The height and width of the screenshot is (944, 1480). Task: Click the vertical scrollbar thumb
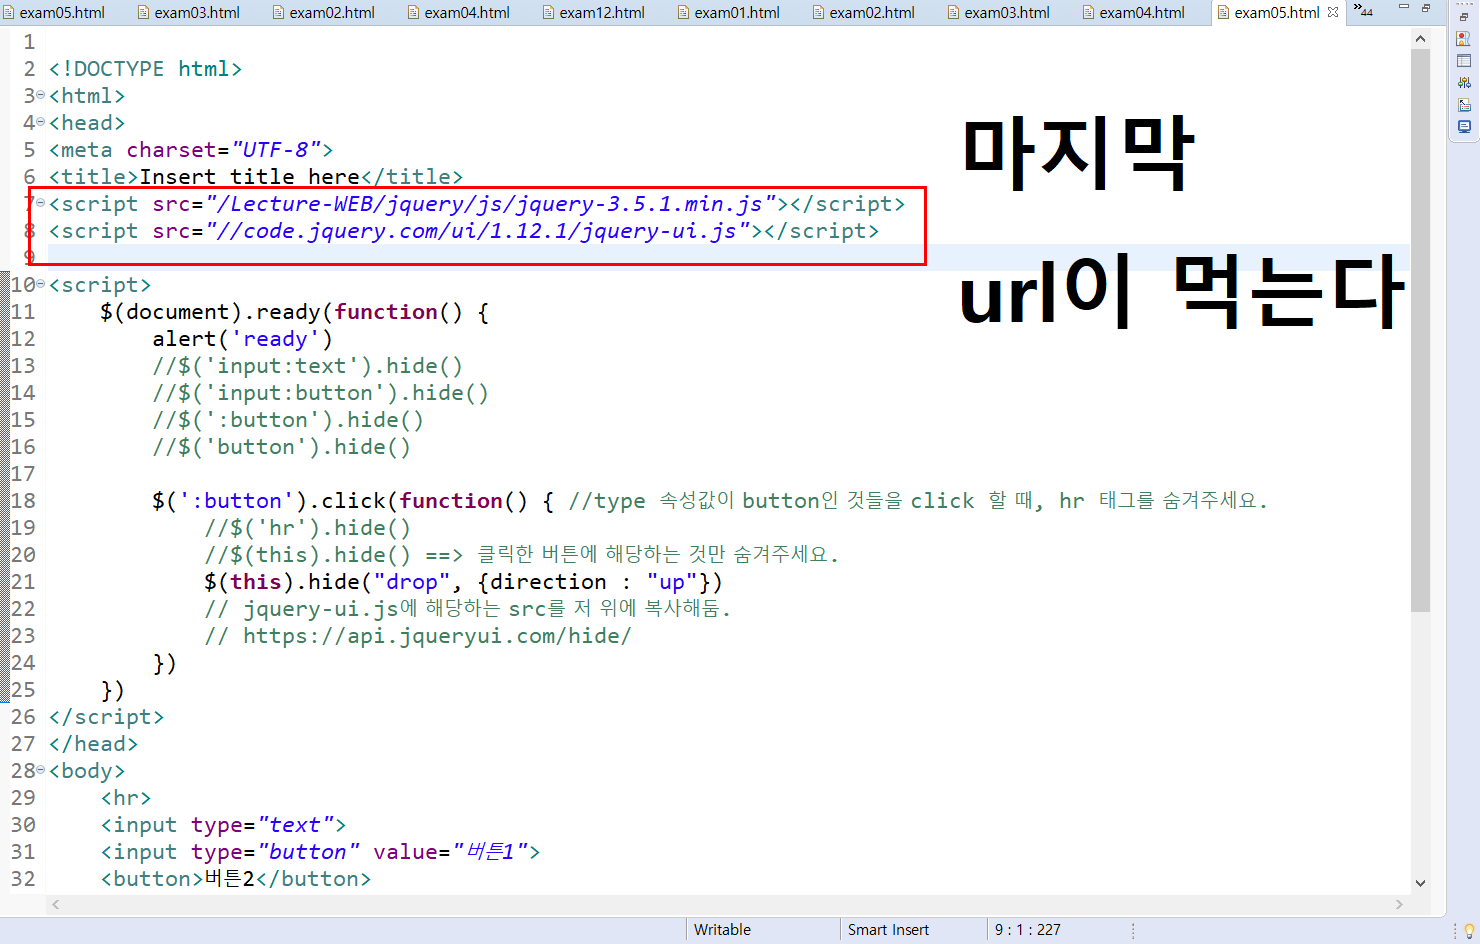pyautogui.click(x=1420, y=330)
